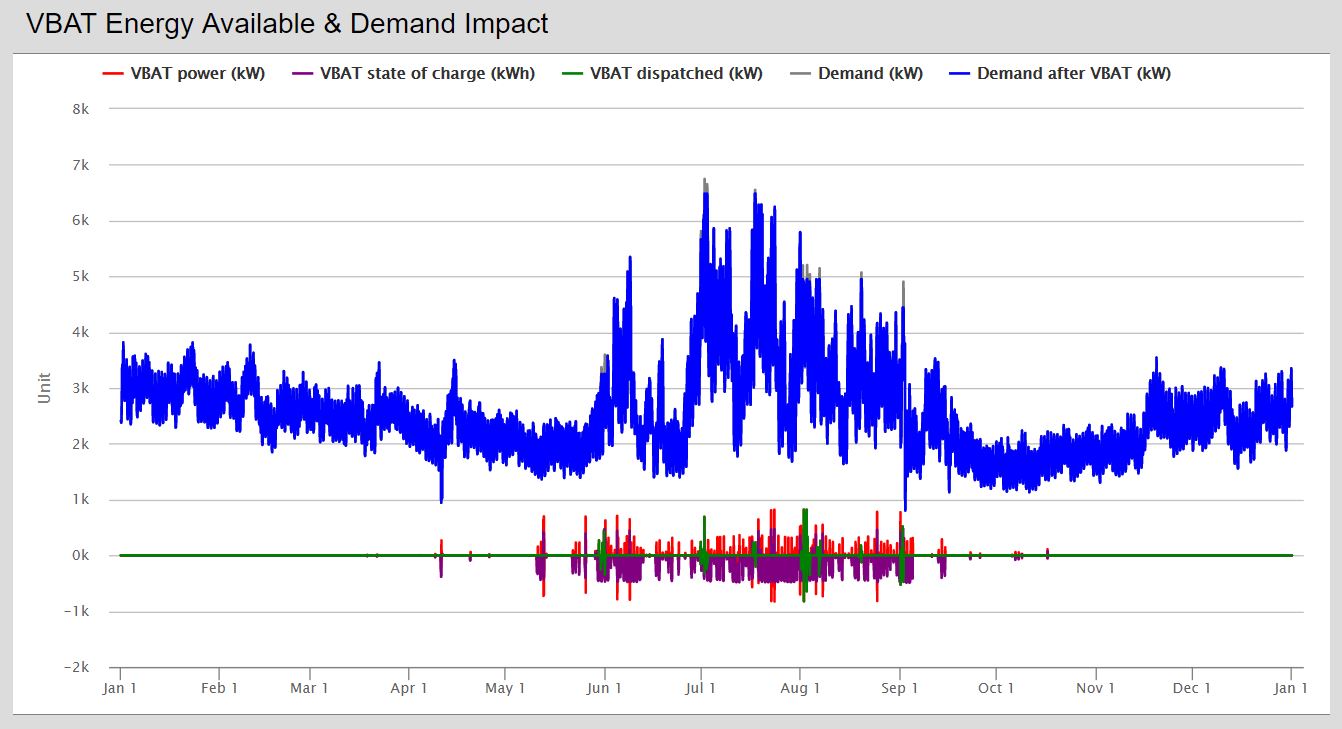Click the leftmost 'Jan 1' x-axis label
Viewport: 1342px width, 729px height.
click(120, 688)
